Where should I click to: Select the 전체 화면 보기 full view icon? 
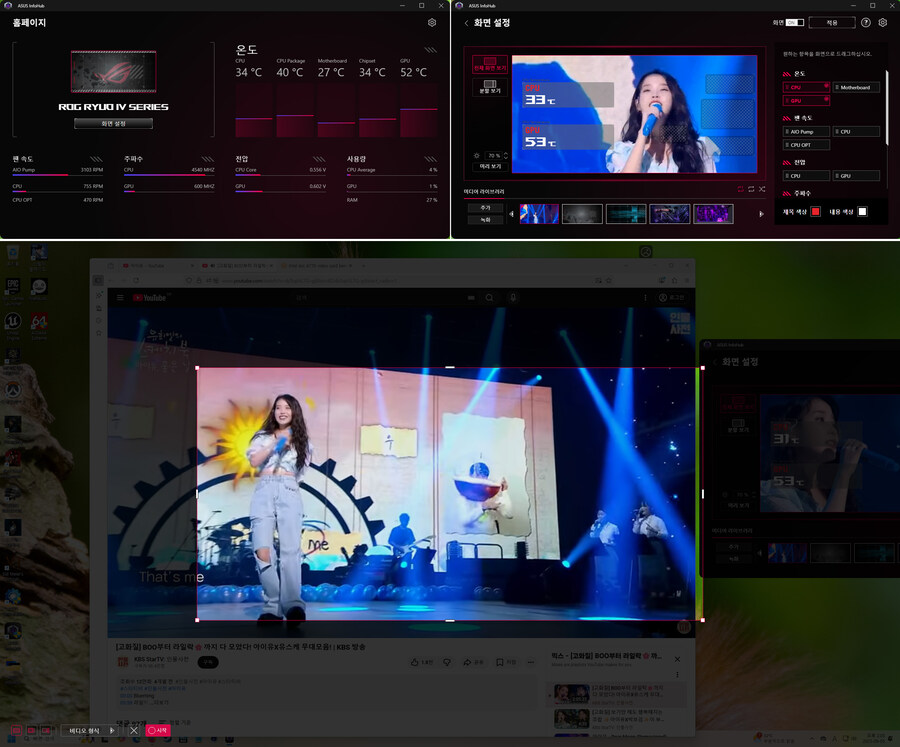pyautogui.click(x=490, y=64)
